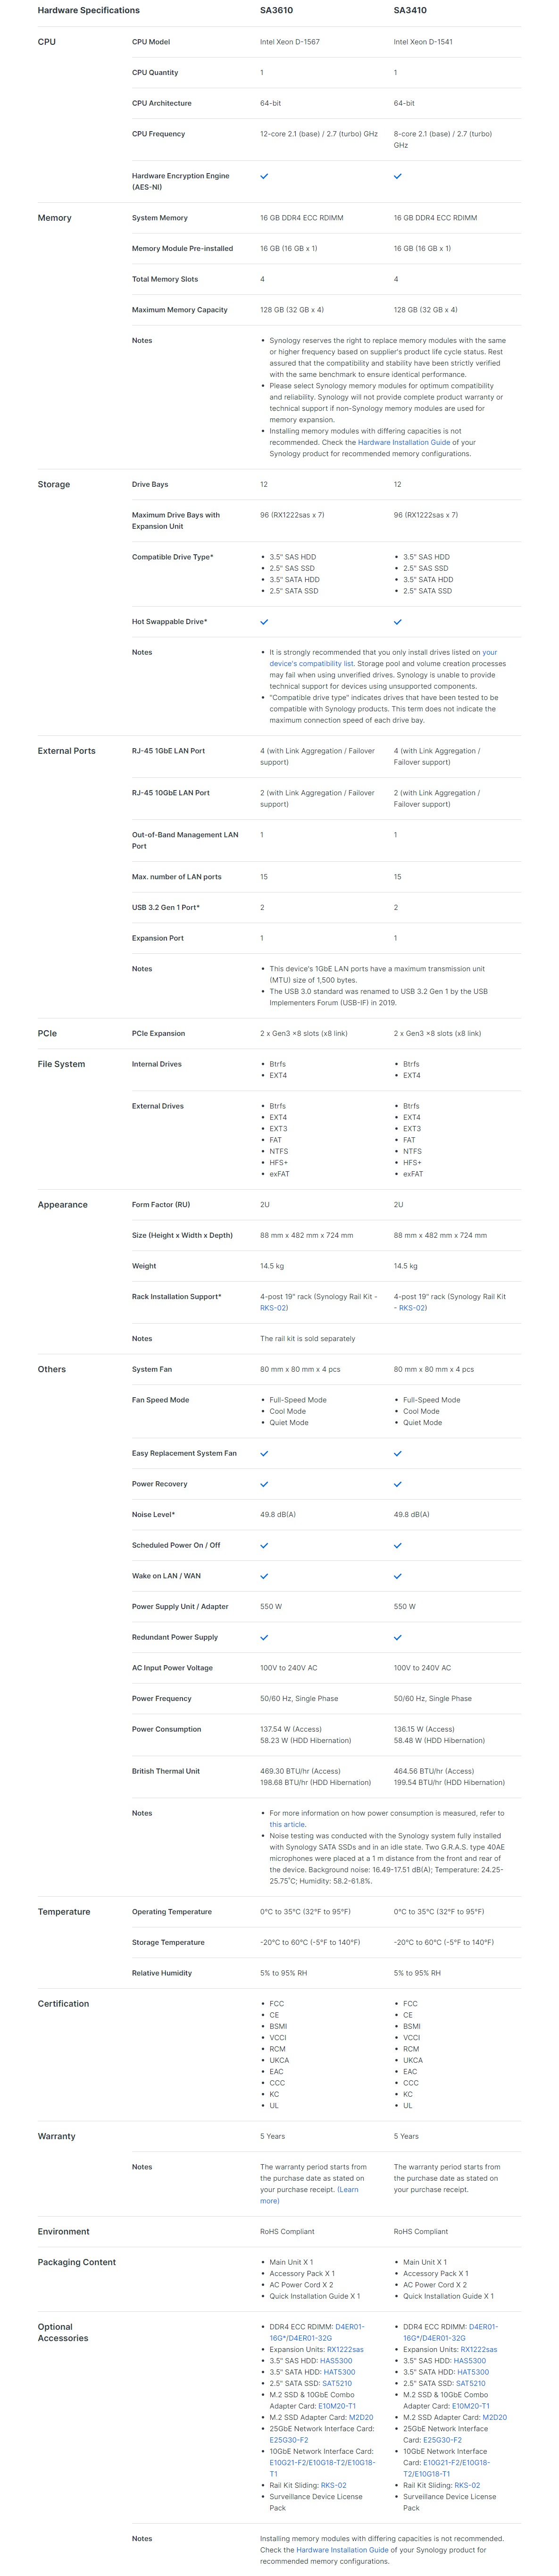Click the Scheduled Power On / Off checkmark for SA3610
Viewport: 559px width, 2576px height.
tap(264, 1545)
